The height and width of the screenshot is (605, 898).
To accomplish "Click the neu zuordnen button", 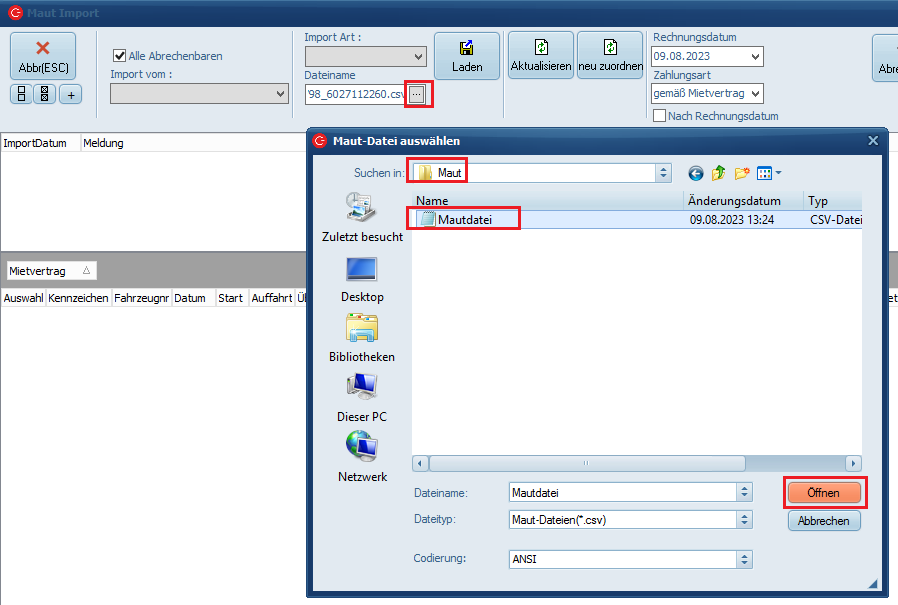I will tap(610, 56).
